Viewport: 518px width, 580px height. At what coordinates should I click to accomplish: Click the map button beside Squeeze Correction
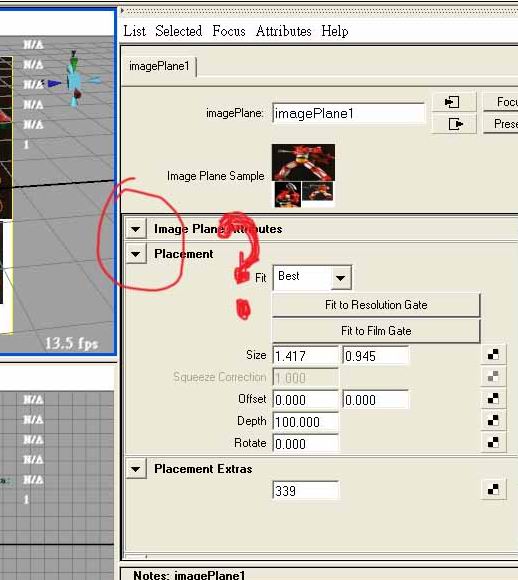click(x=493, y=377)
